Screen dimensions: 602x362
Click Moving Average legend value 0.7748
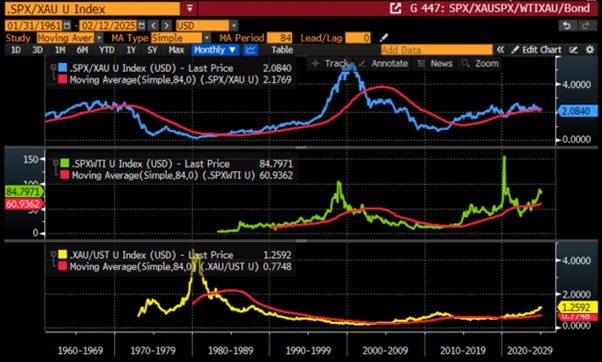(x=277, y=267)
